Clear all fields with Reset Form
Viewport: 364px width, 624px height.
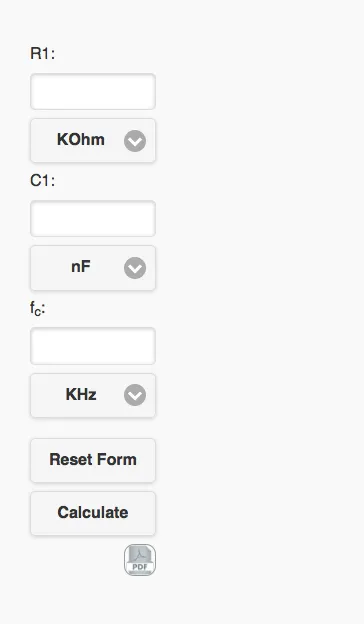point(93,460)
